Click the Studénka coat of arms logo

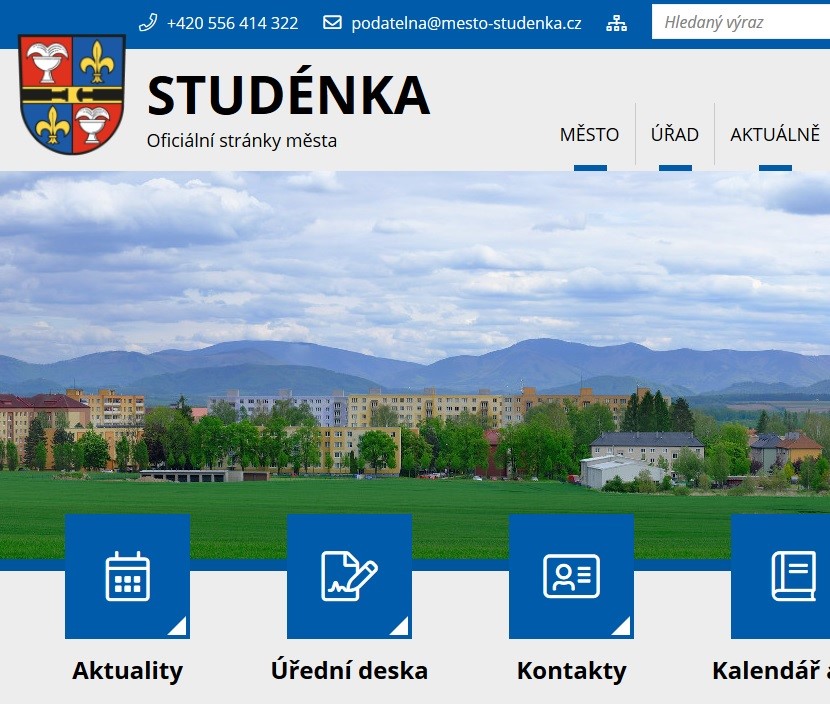click(72, 94)
